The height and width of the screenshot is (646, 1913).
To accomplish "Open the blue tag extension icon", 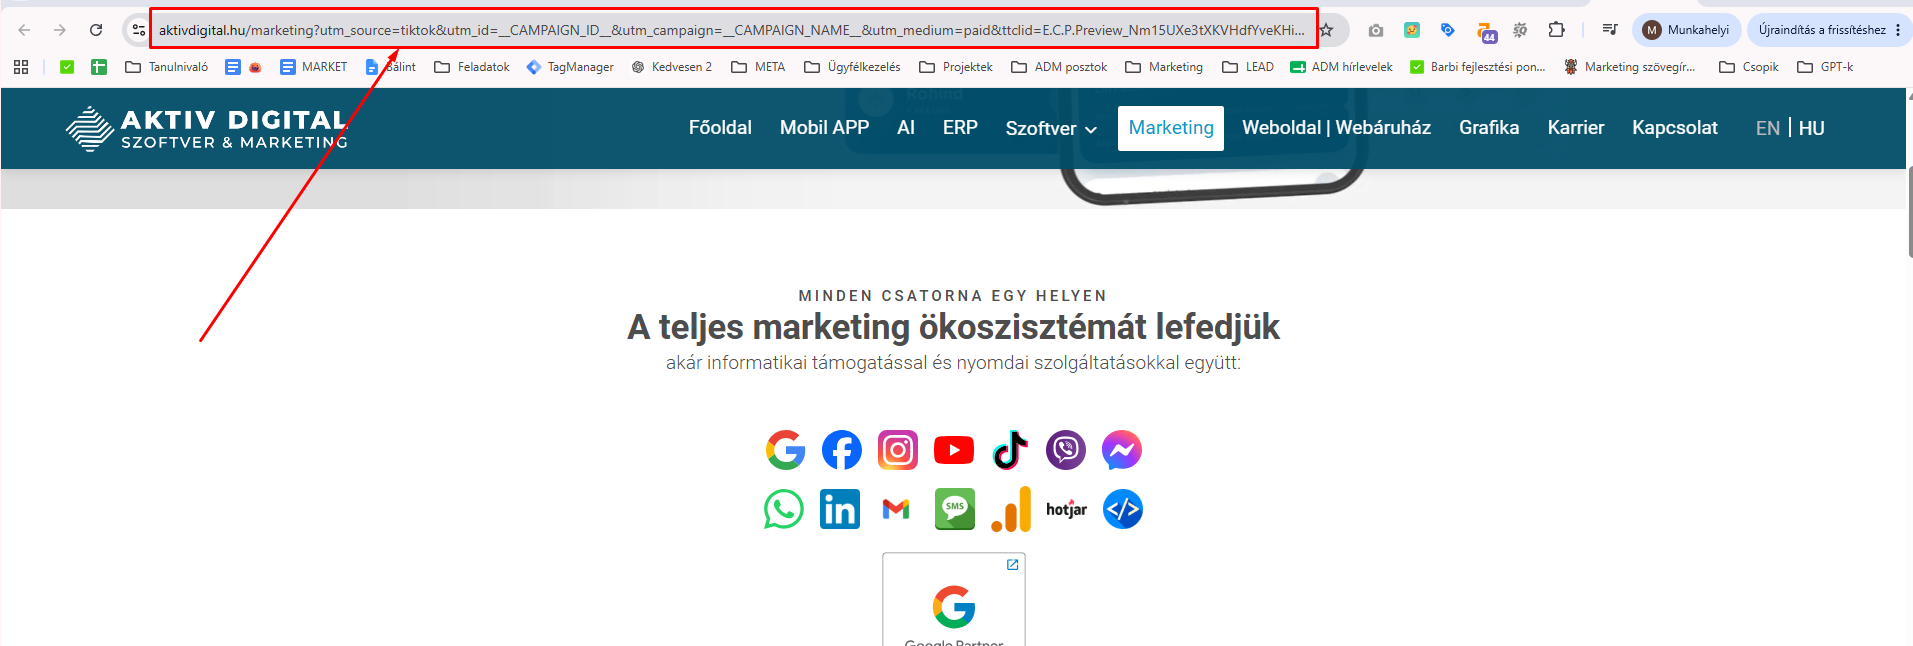I will pyautogui.click(x=1447, y=30).
